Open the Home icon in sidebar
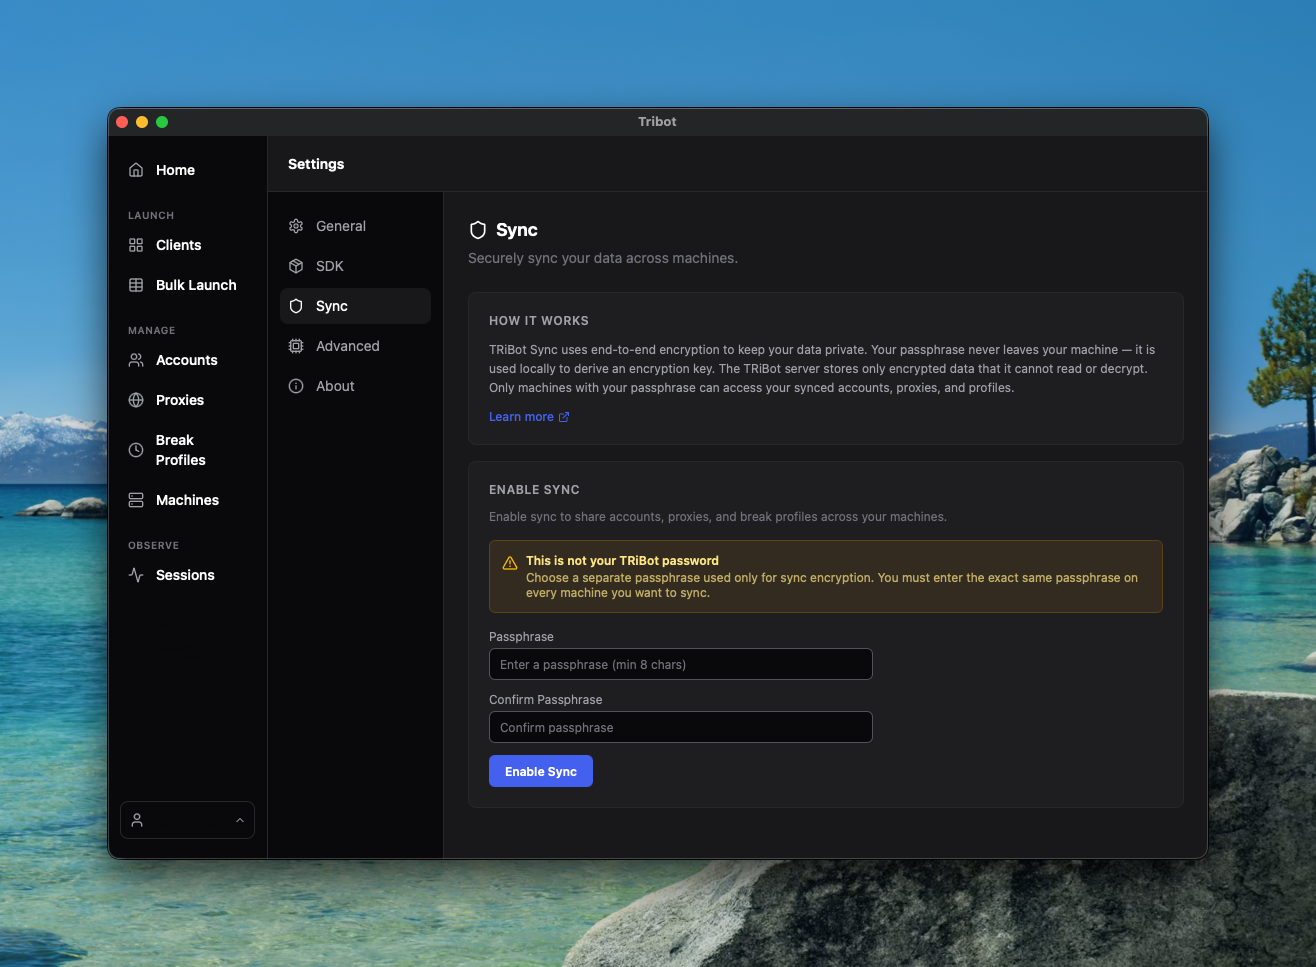The height and width of the screenshot is (967, 1316). 136,170
